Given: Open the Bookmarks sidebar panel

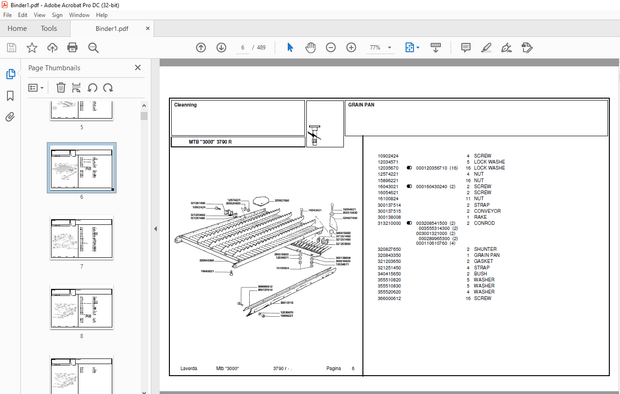Looking at the screenshot, I should click(10, 95).
